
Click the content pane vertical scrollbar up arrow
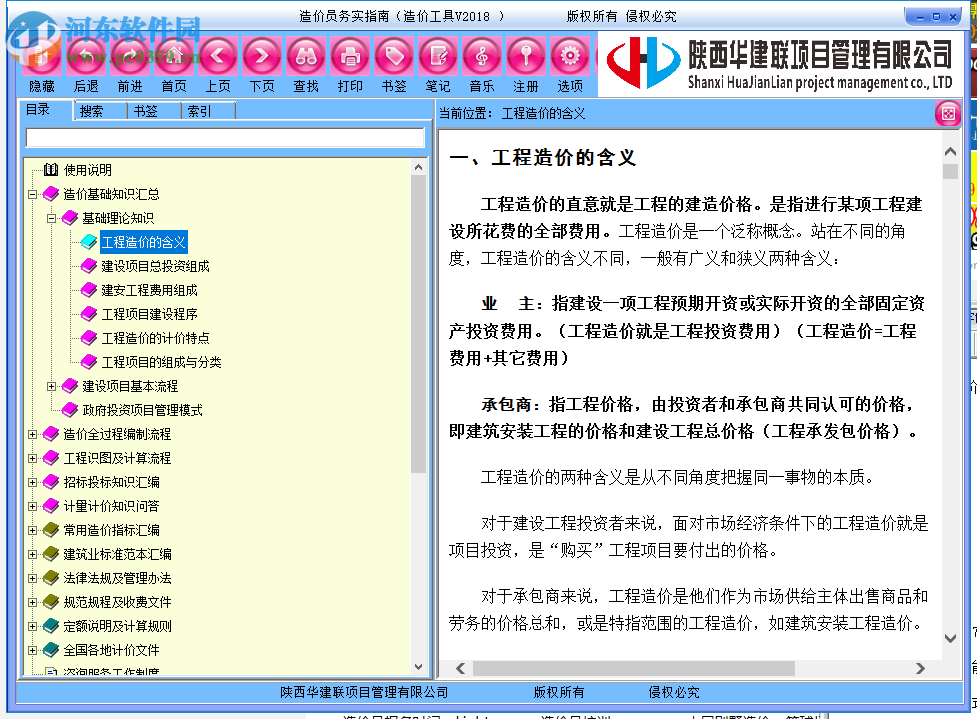(950, 150)
